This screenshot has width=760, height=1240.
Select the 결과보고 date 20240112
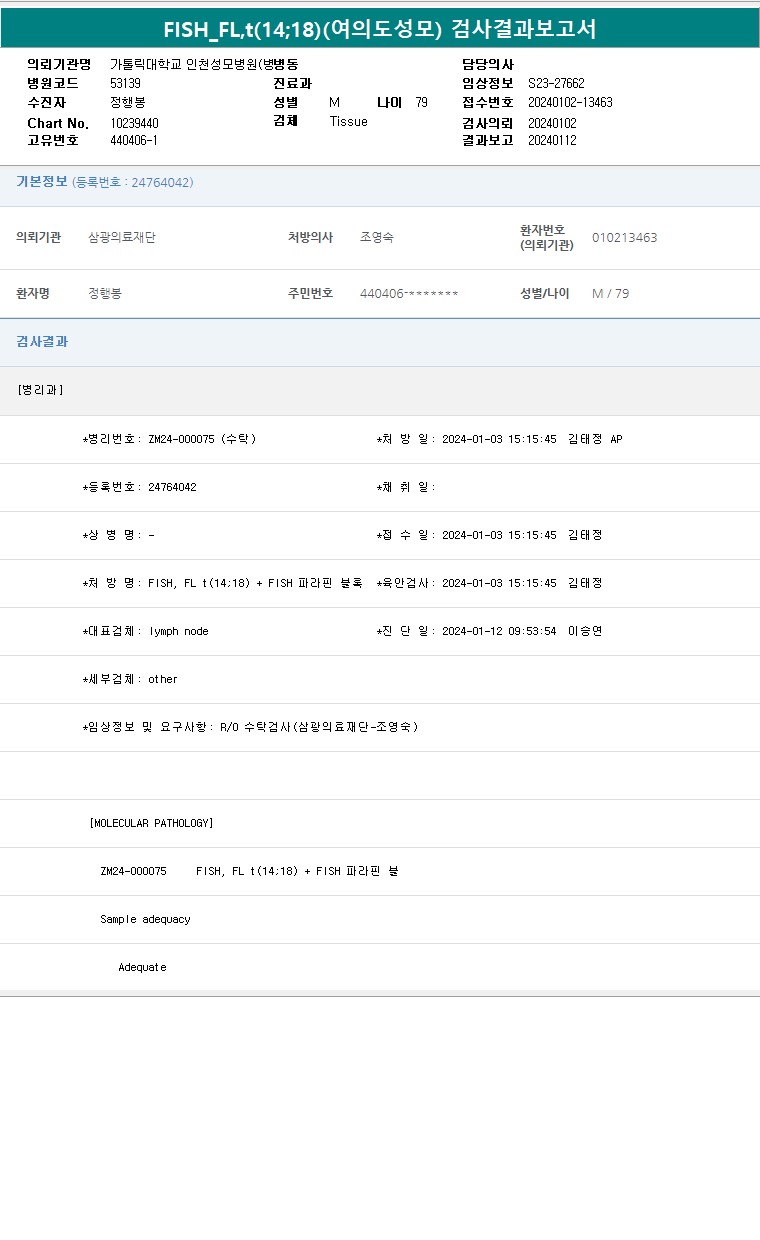point(552,141)
